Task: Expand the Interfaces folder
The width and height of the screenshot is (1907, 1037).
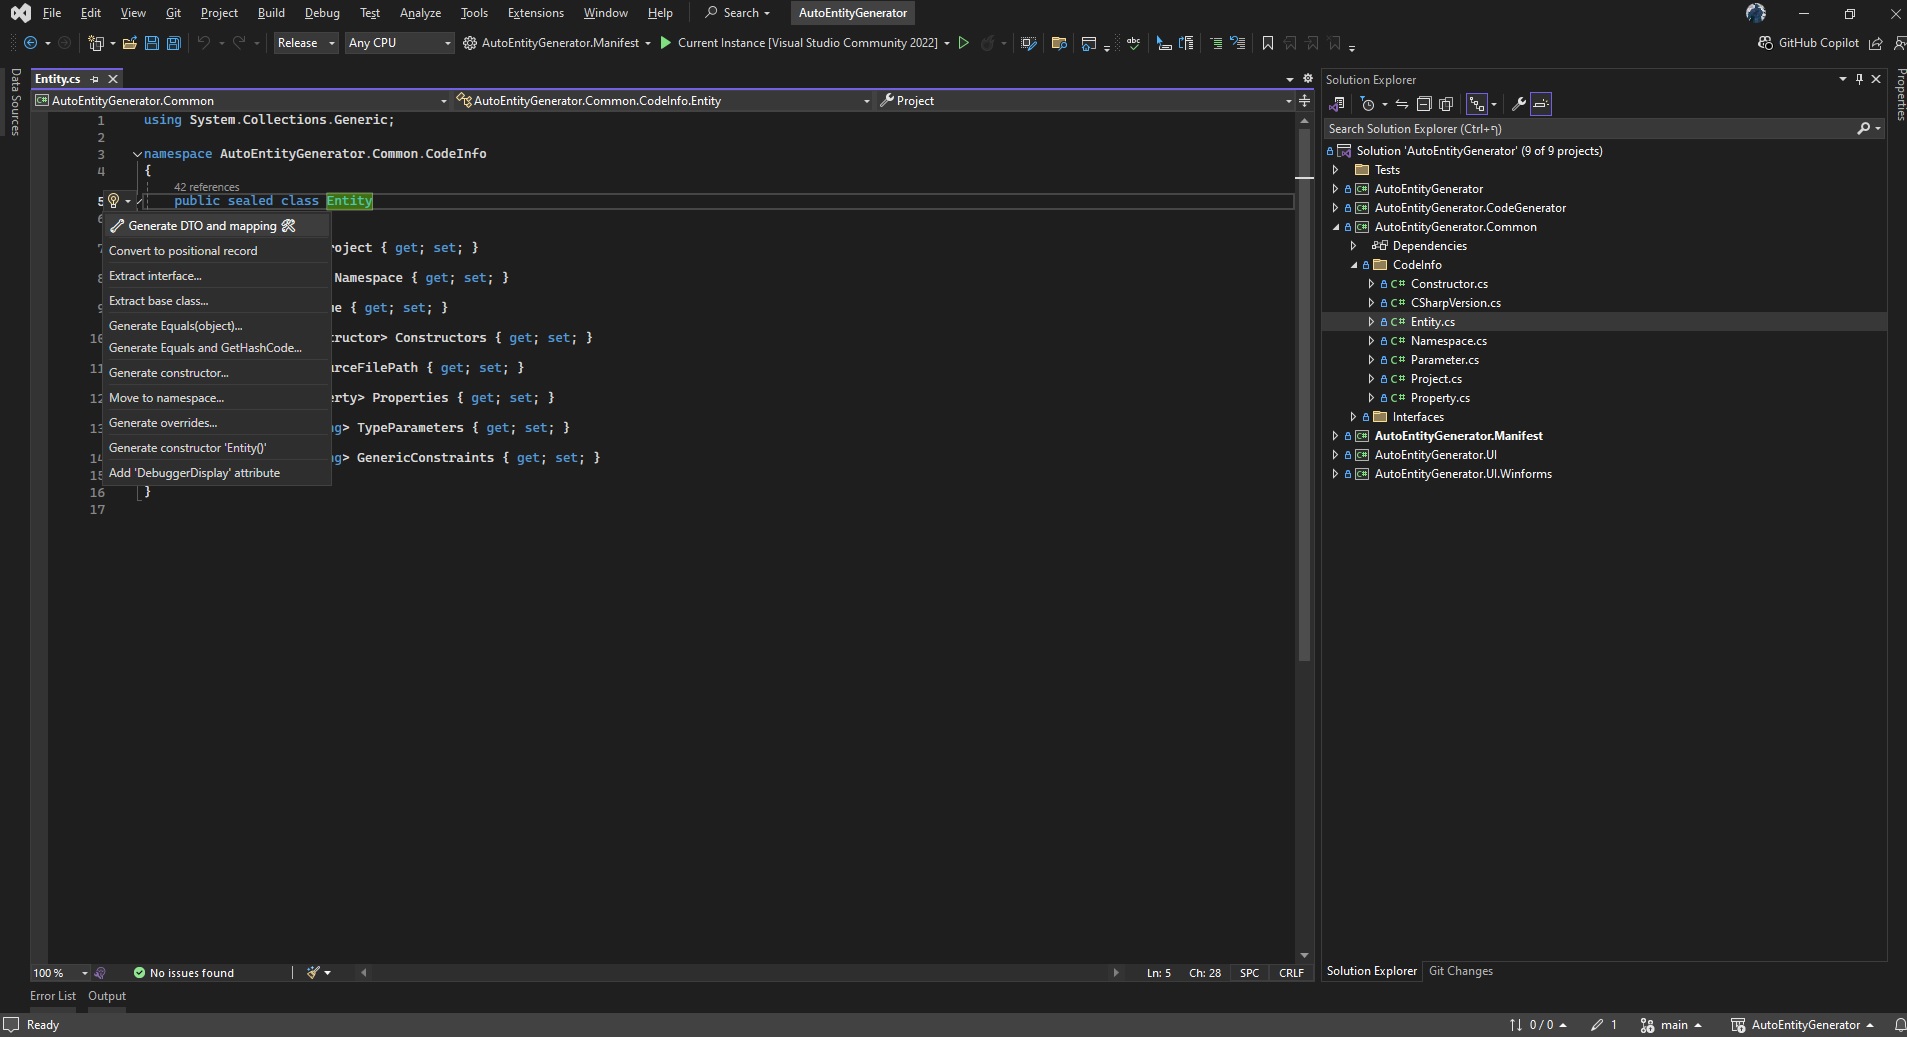Action: [1353, 417]
